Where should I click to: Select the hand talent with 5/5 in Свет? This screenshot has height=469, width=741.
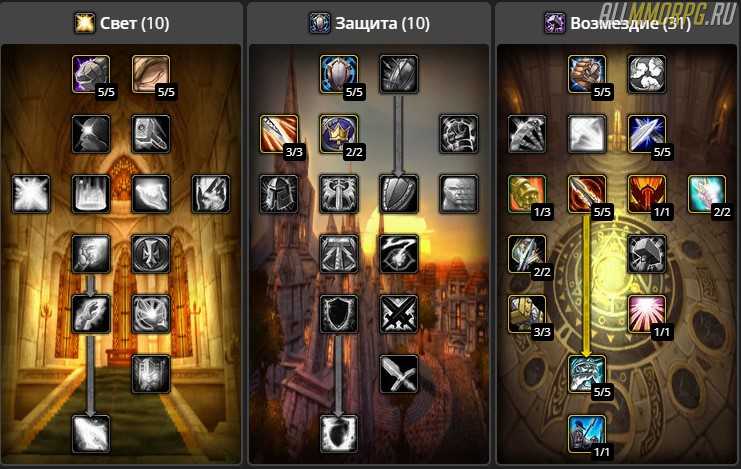coord(151,74)
